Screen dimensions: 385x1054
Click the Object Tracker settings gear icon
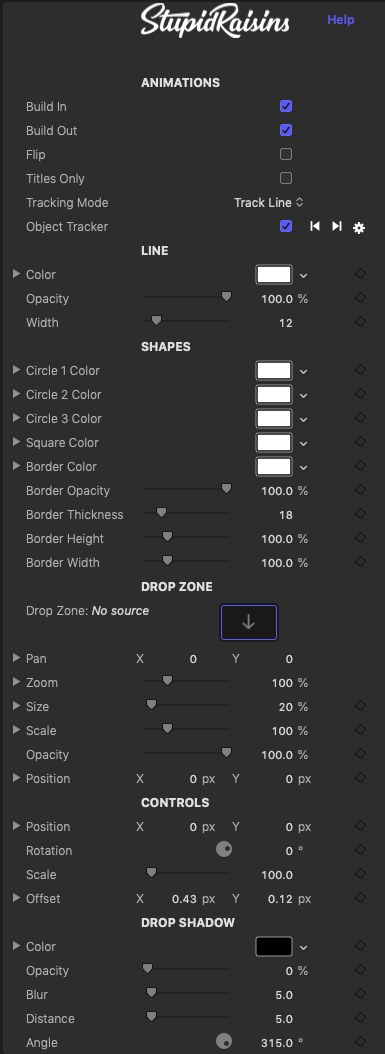click(359, 228)
